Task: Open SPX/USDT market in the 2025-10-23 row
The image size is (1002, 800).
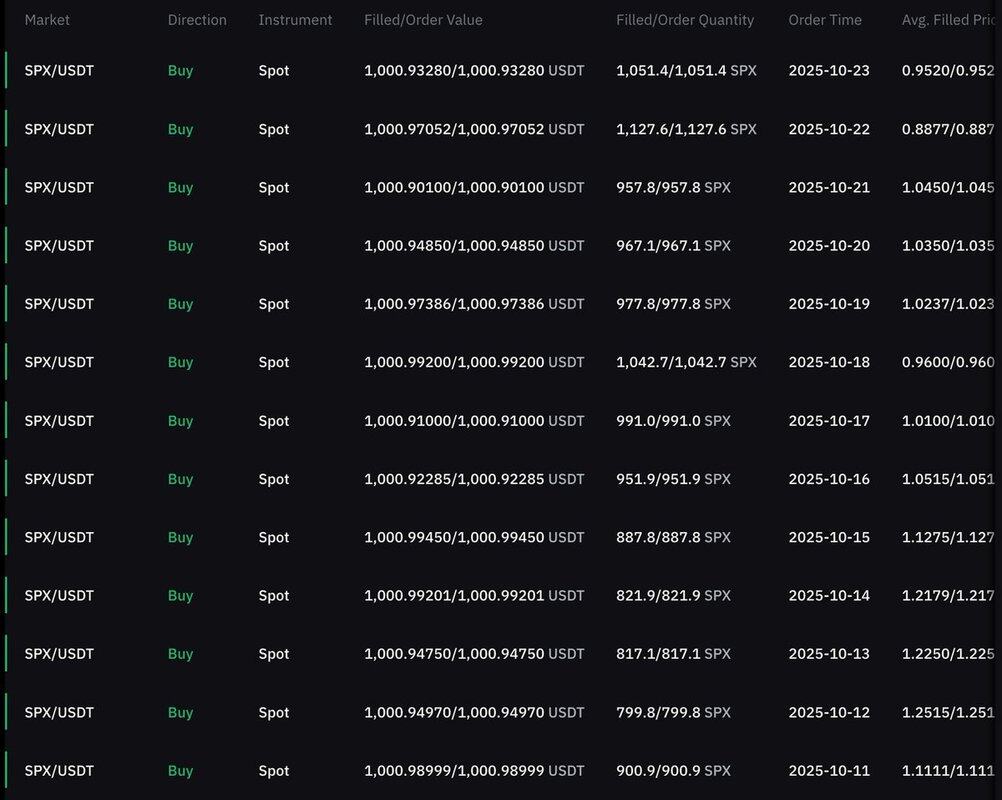Action: click(x=59, y=71)
